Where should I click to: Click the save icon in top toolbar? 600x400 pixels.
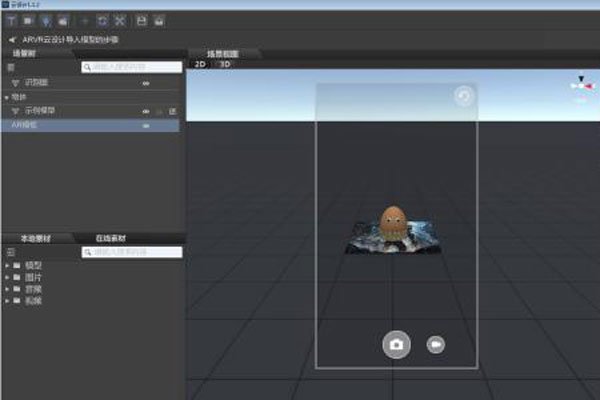pos(141,20)
